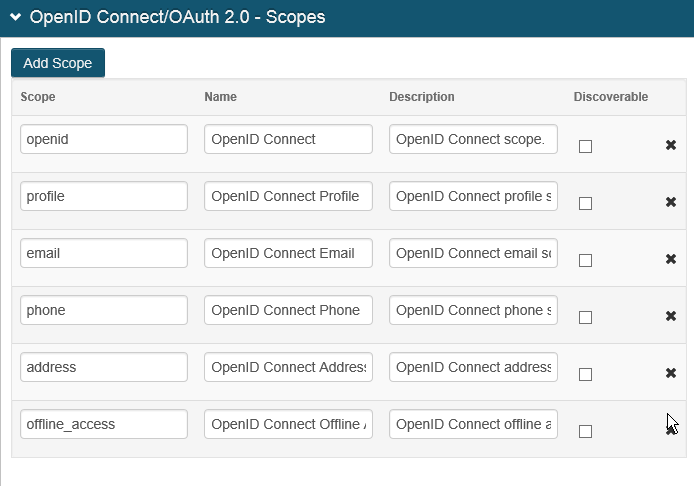
Task: Remove the offline_access scope row
Action: click(x=671, y=430)
